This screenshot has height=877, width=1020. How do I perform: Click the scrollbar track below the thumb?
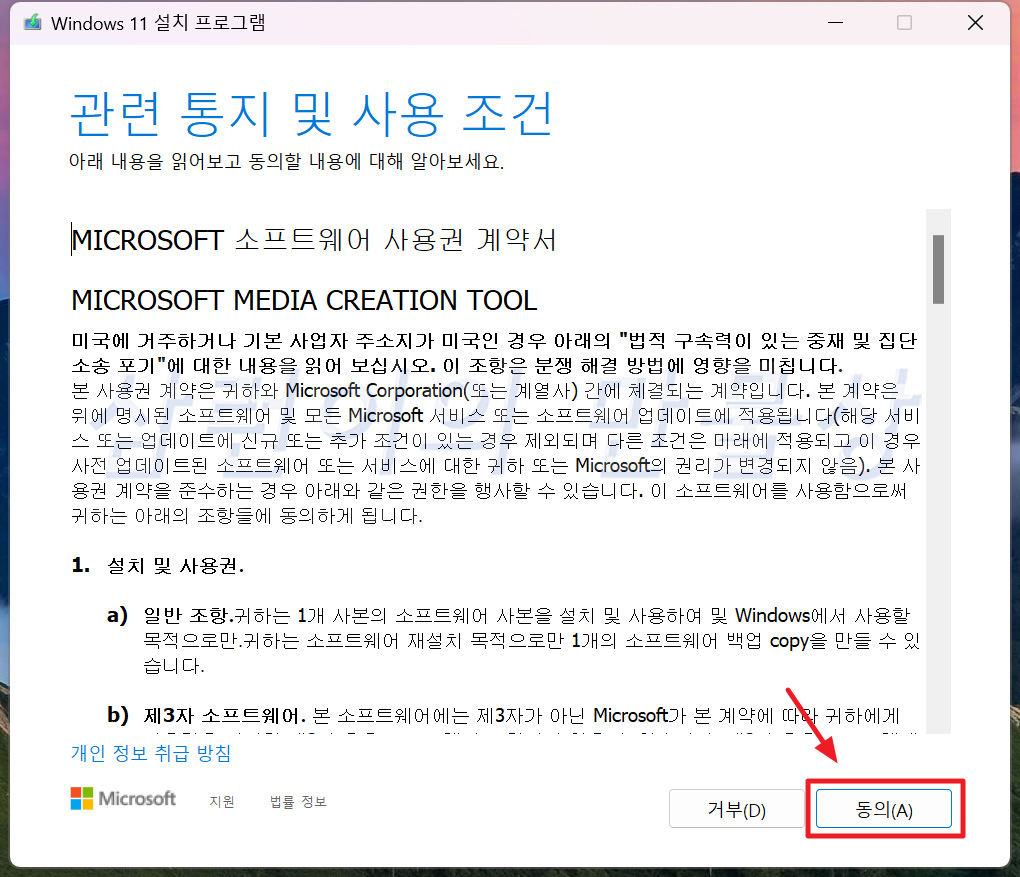click(x=937, y=520)
